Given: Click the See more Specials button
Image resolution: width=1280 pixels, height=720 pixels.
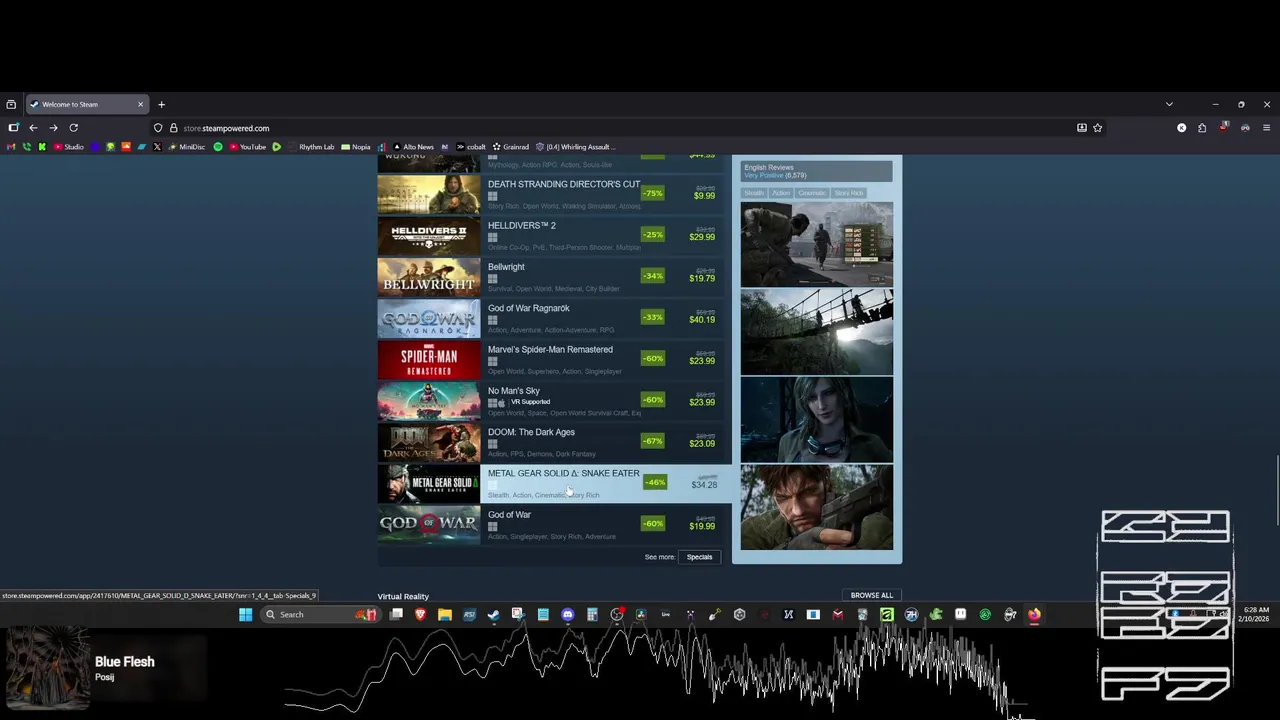Looking at the screenshot, I should 699,557.
